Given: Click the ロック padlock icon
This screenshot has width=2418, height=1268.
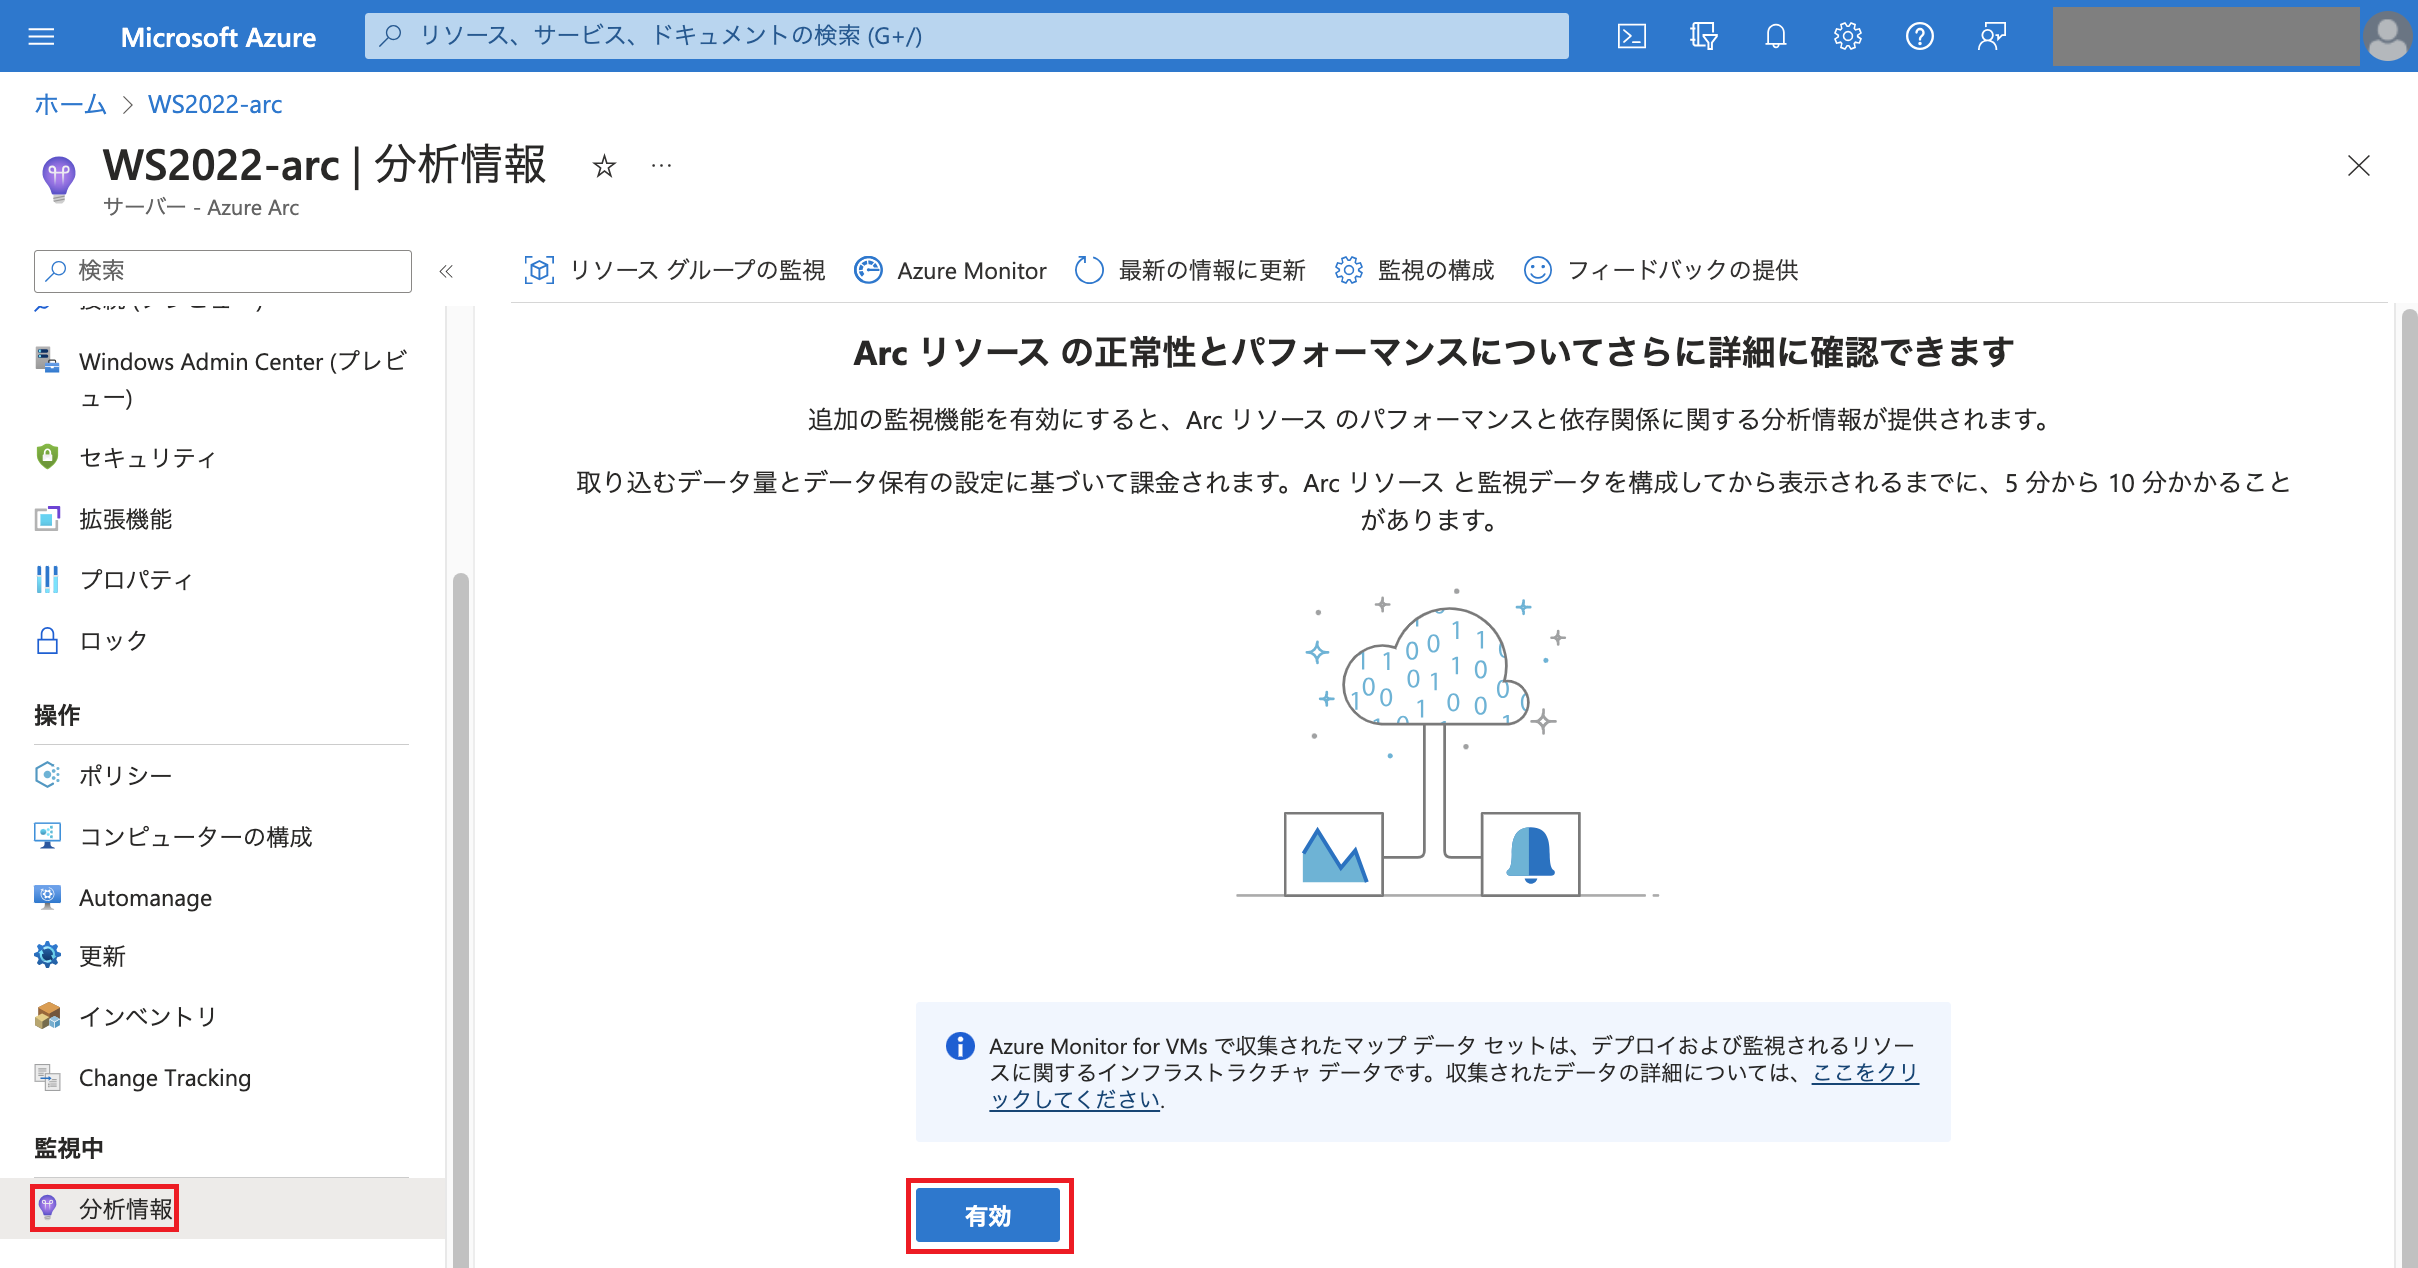Looking at the screenshot, I should (x=47, y=640).
